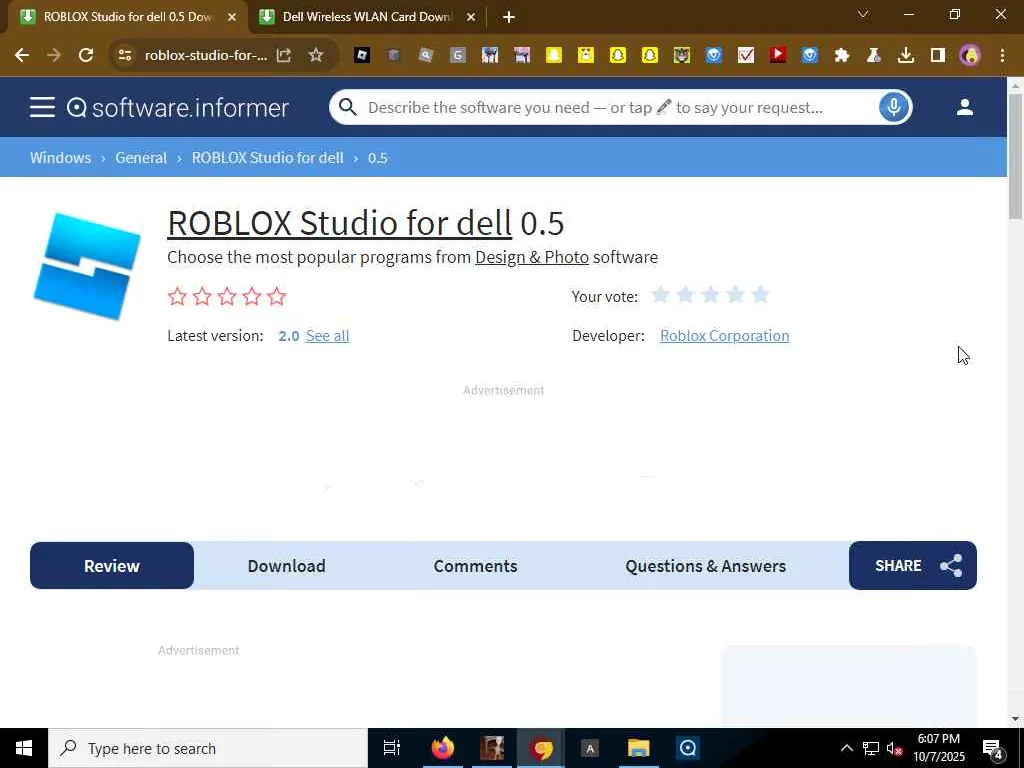The width and height of the screenshot is (1024, 768).
Task: Open the Extensions puzzle piece menu
Action: (841, 56)
